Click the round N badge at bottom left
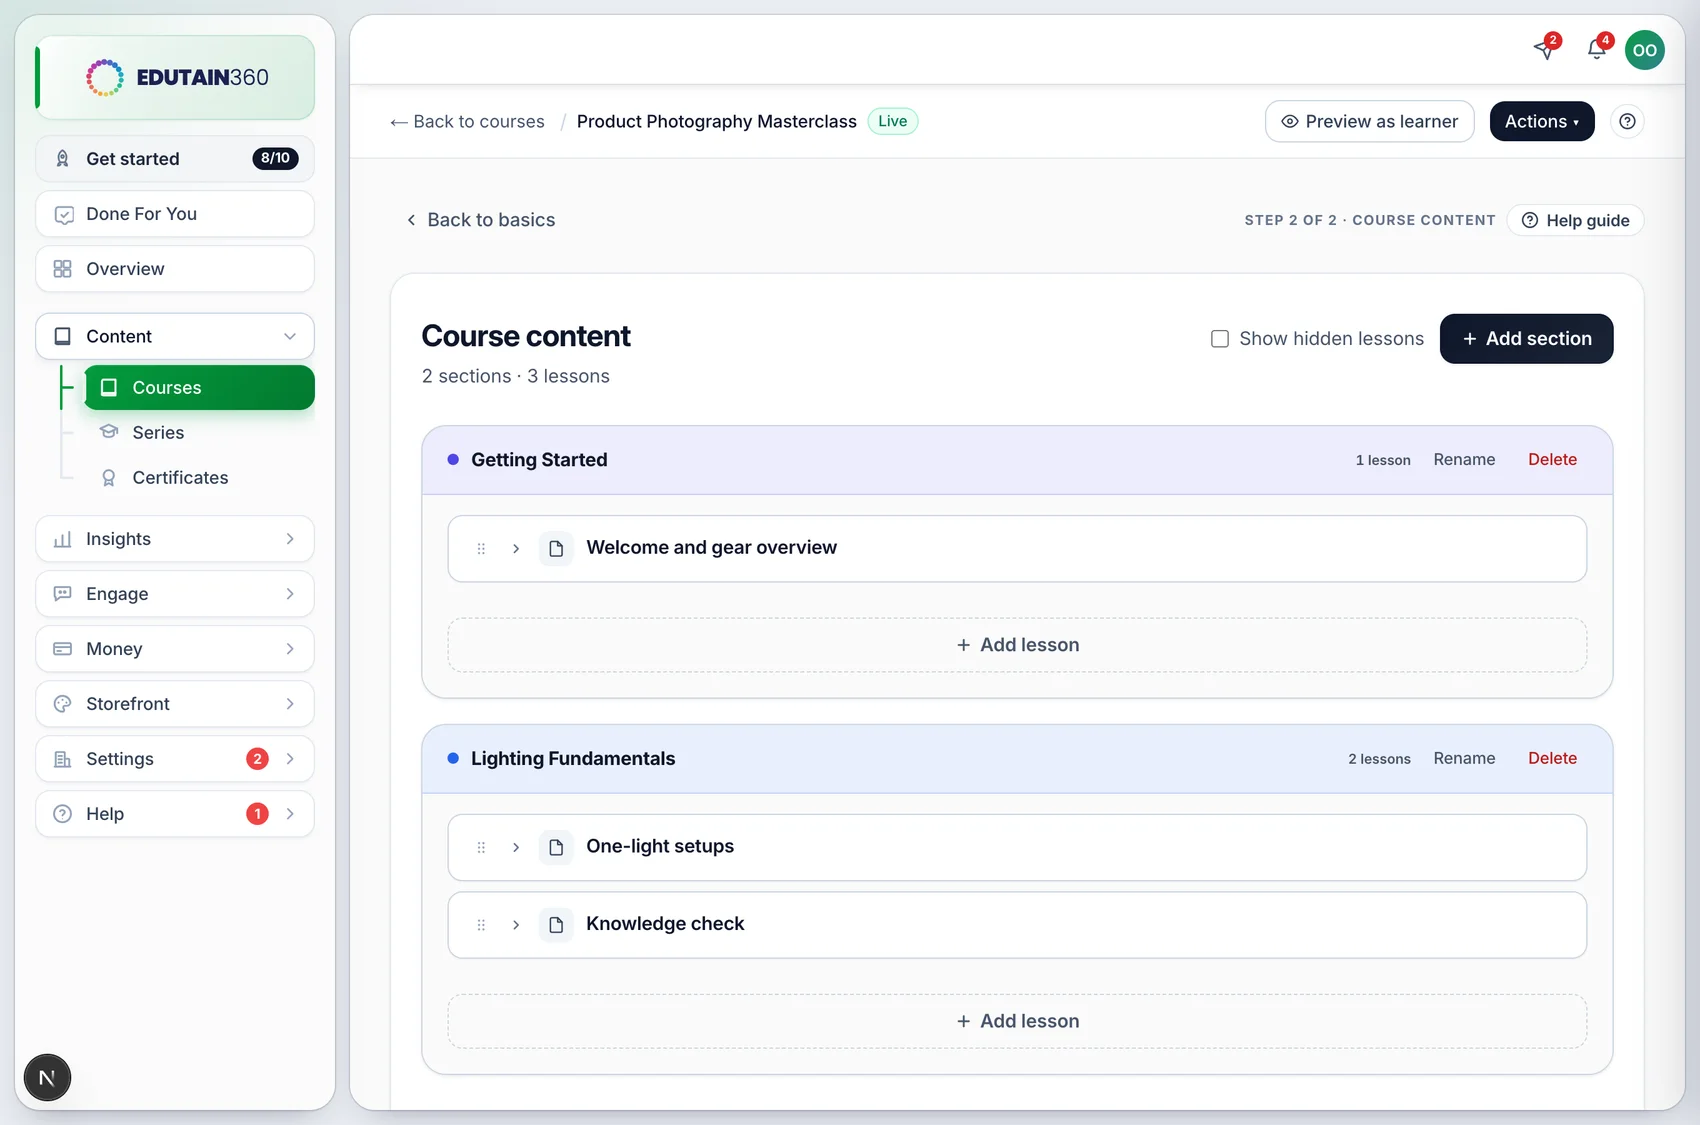This screenshot has width=1700, height=1125. 47,1078
